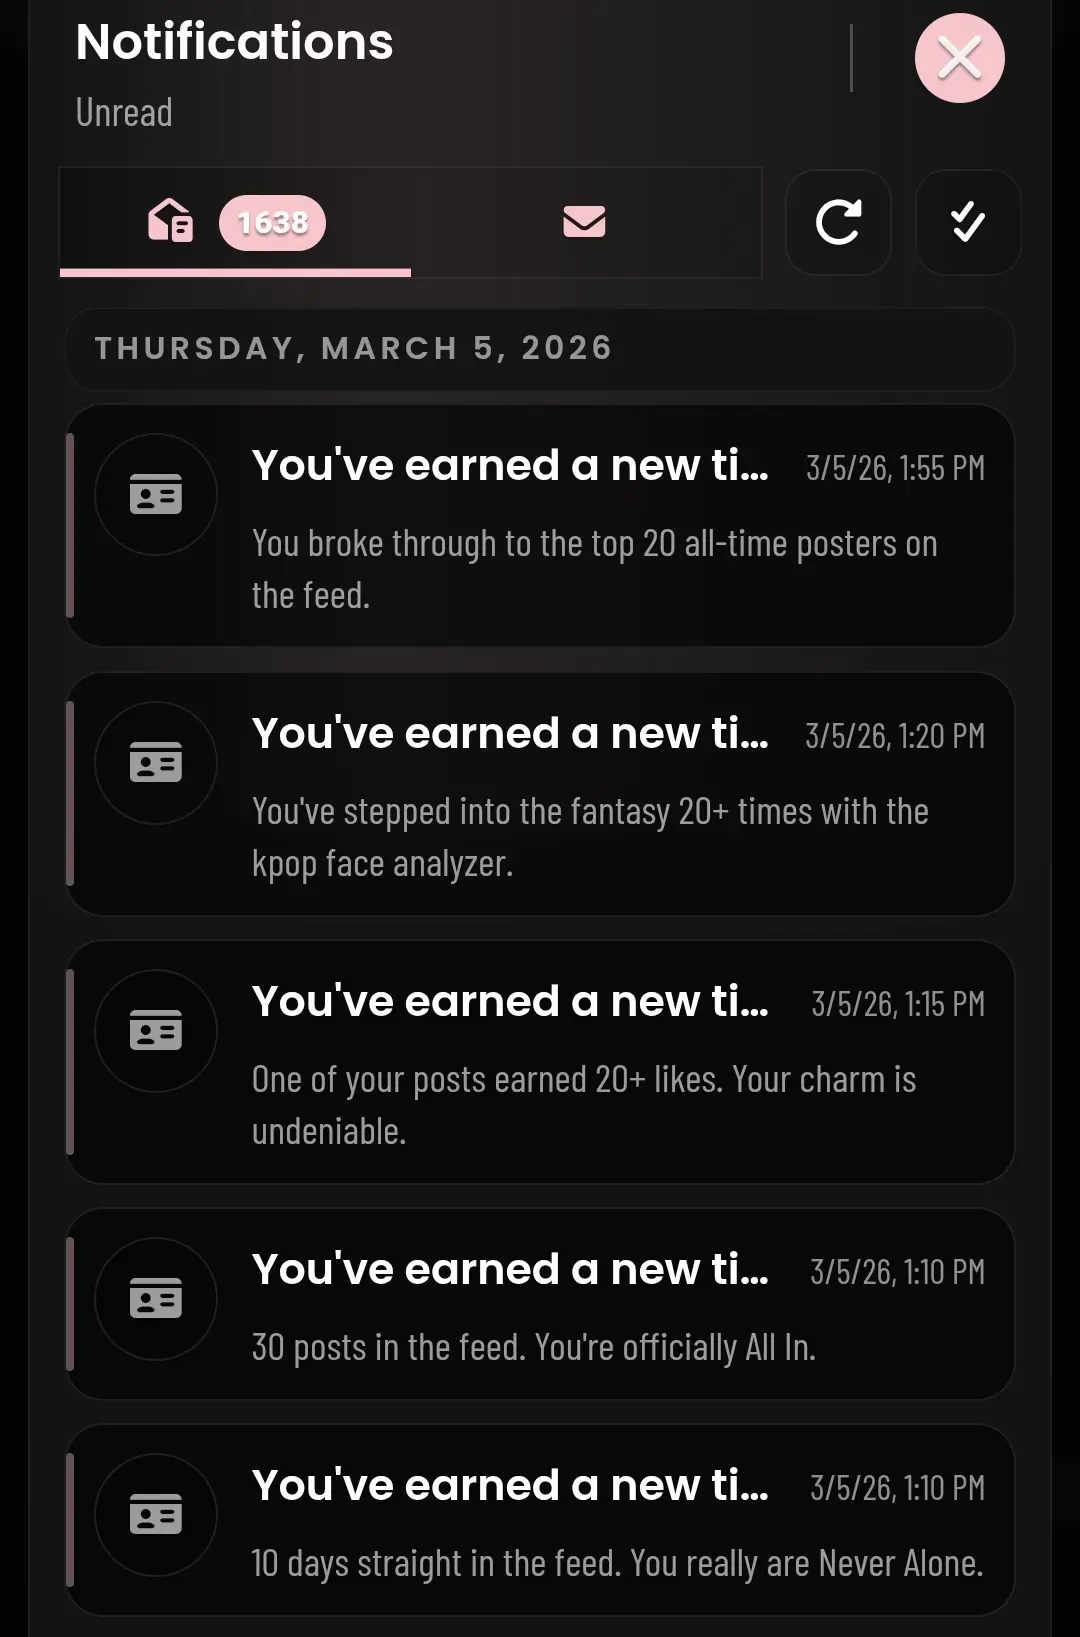Screen dimensions: 1080x1637
Task: Click the Notifications heading
Action: 235,42
